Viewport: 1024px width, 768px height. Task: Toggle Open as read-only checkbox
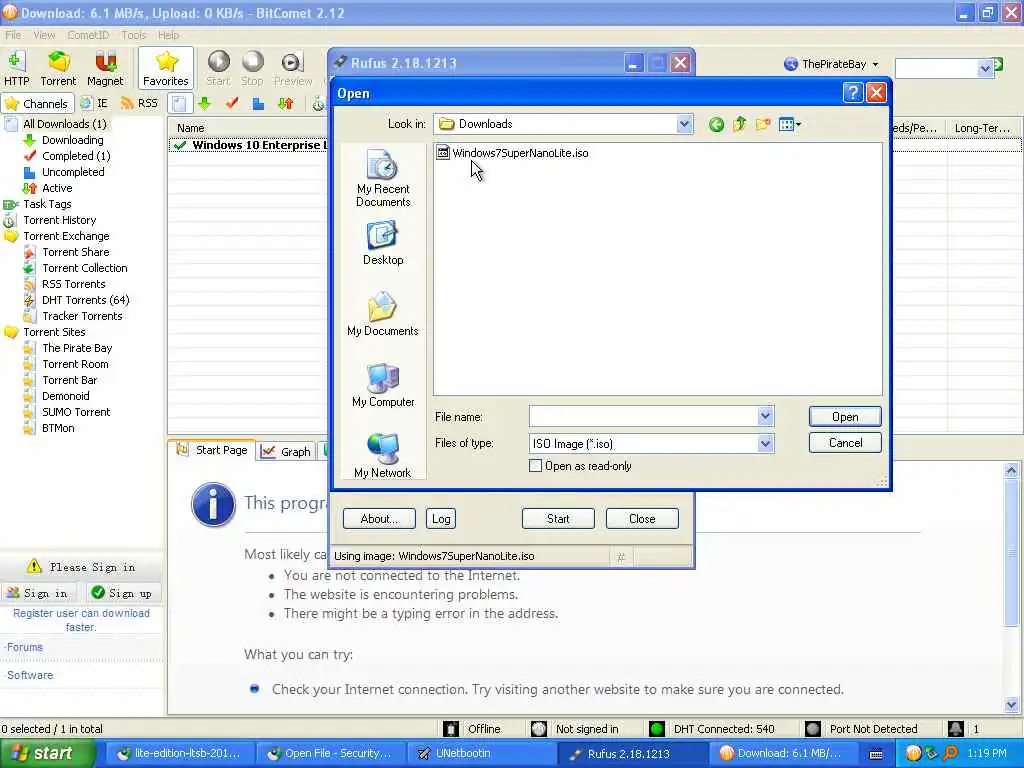(535, 466)
